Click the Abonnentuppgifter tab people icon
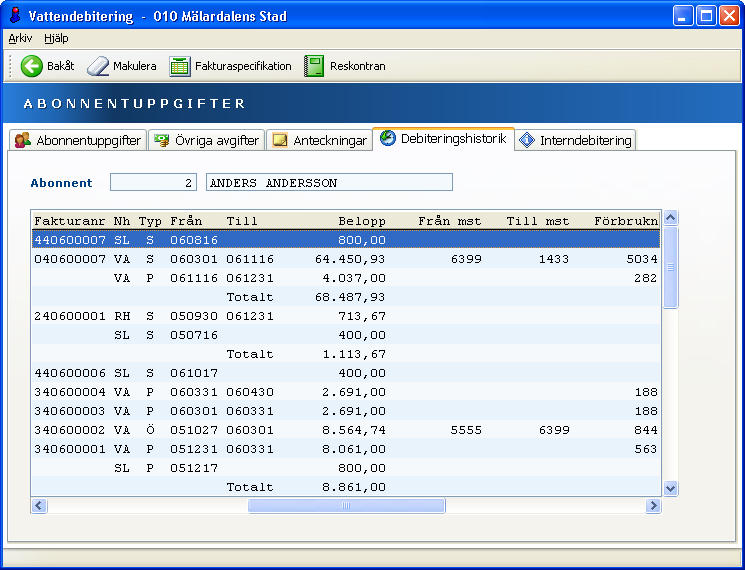This screenshot has width=745, height=570. (x=23, y=140)
